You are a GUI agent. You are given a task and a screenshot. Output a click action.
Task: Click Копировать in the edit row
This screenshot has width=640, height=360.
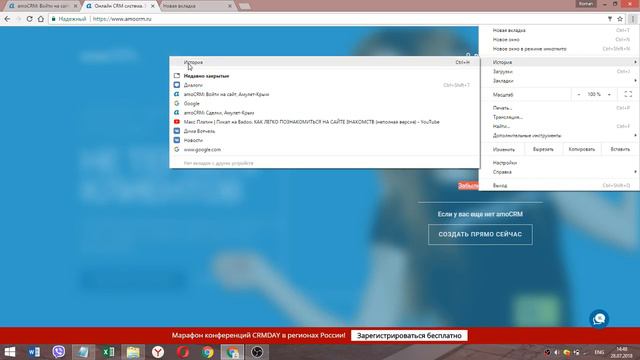point(582,149)
